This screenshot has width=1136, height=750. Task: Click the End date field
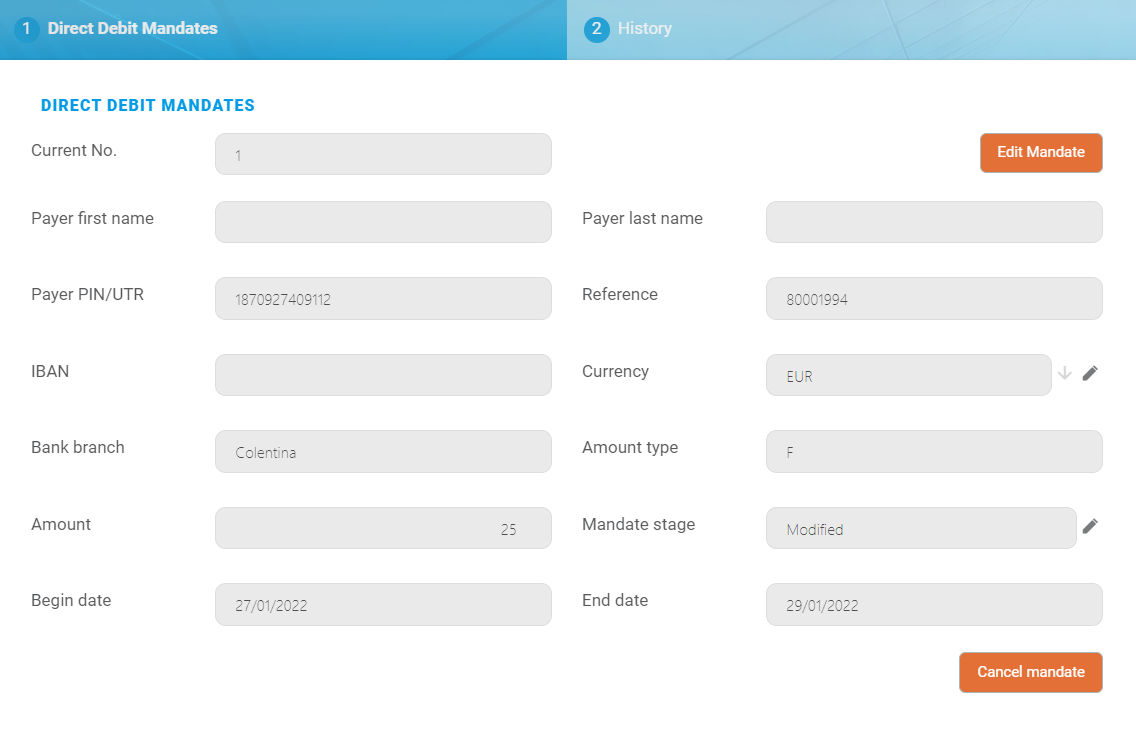tap(934, 605)
